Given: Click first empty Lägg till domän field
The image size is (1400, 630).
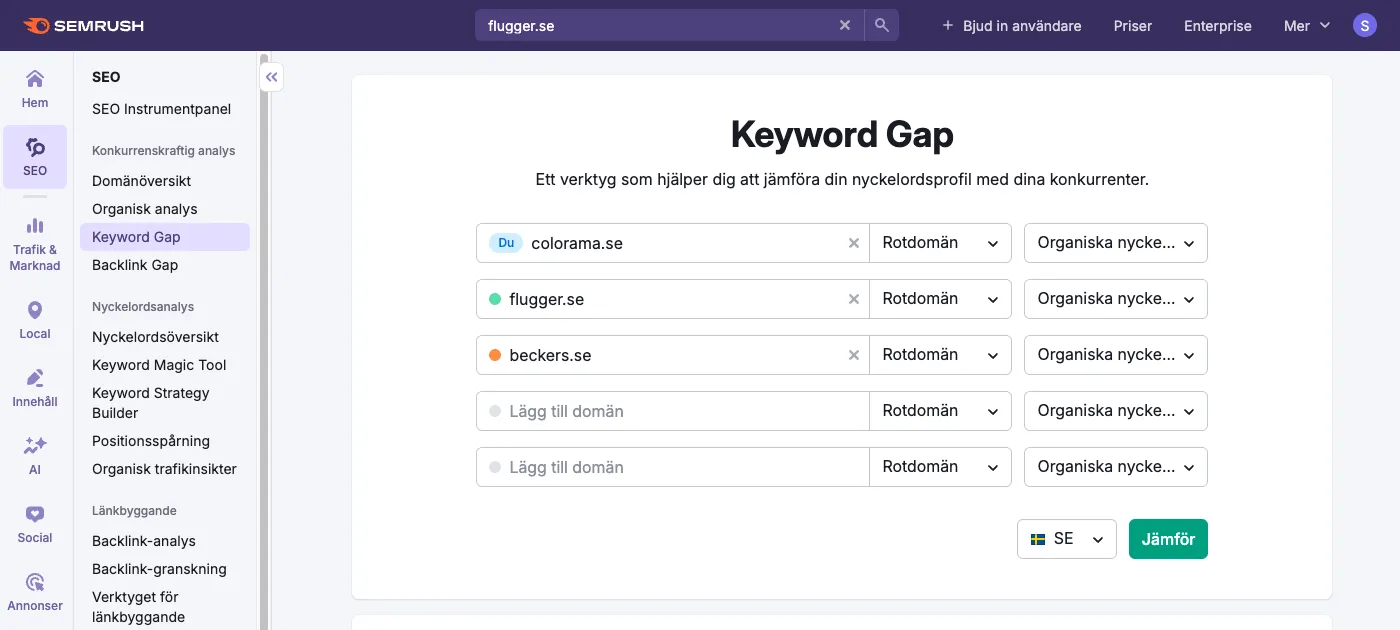Looking at the screenshot, I should (672, 411).
